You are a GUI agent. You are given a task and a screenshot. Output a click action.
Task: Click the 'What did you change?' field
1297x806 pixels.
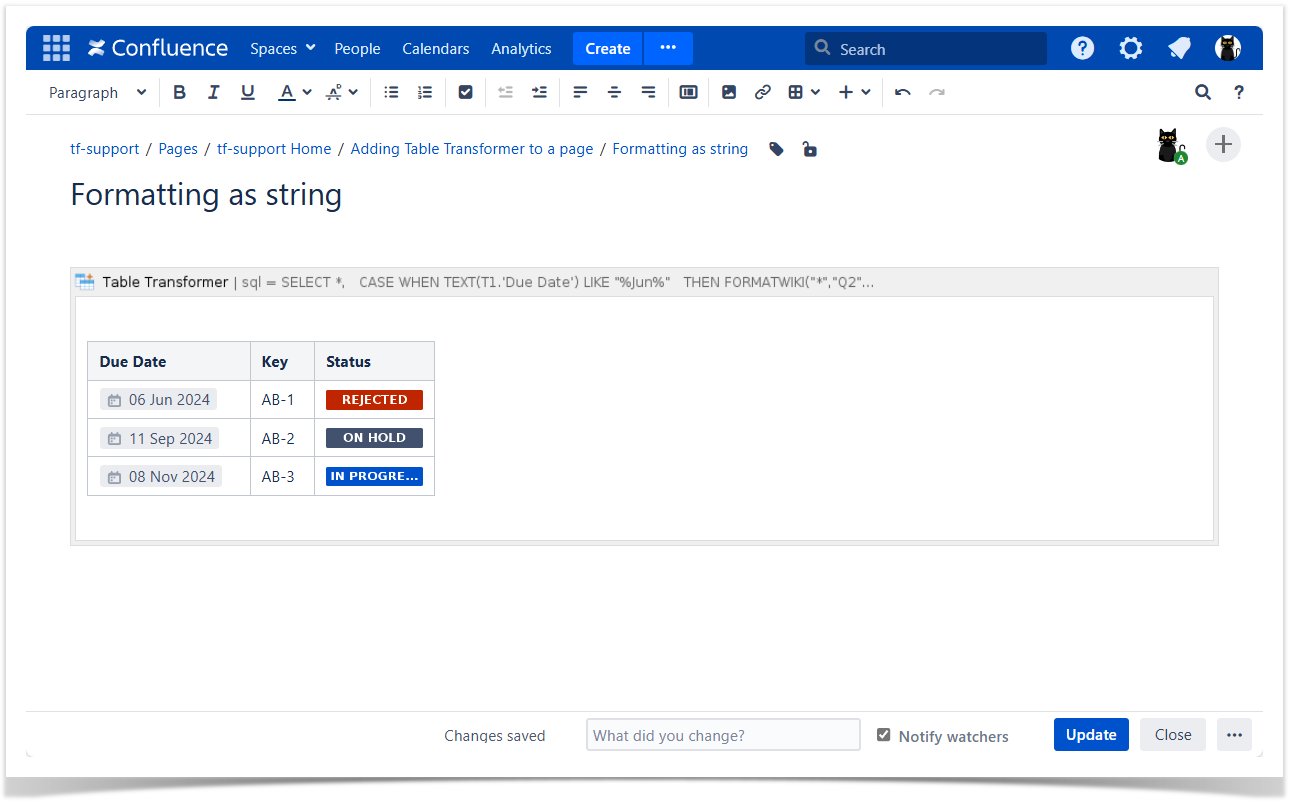[x=722, y=735]
